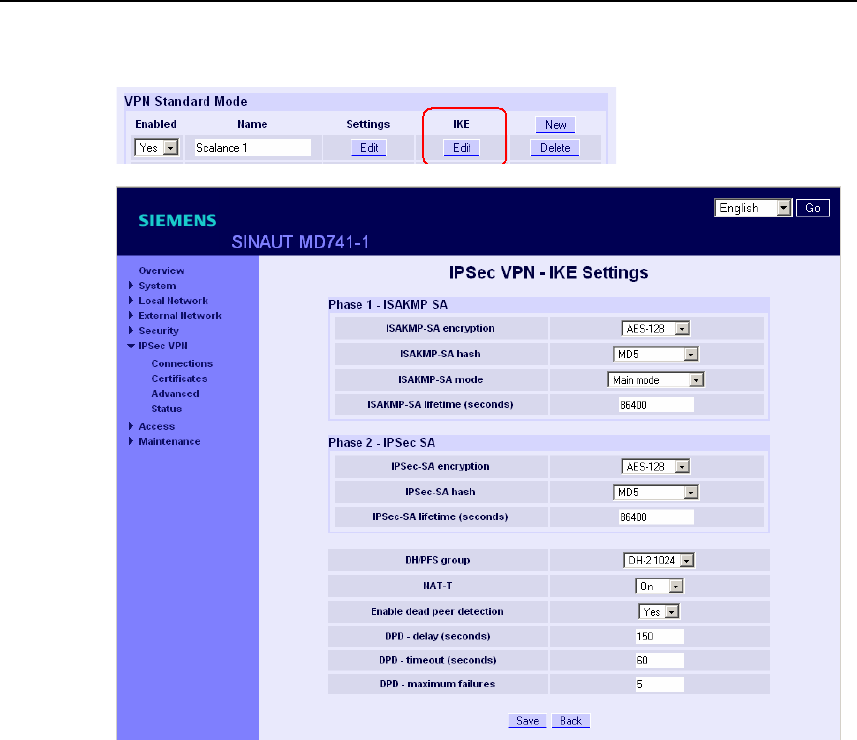The height and width of the screenshot is (740, 857).
Task: Click the Scalance 1 name field
Action: 253,148
